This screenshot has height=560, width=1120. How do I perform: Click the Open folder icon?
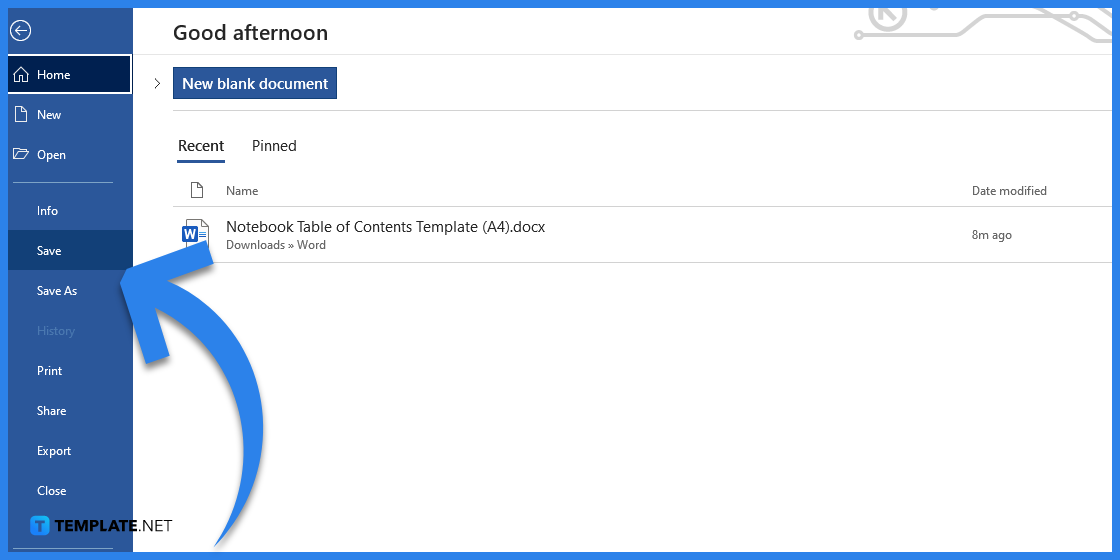click(x=21, y=155)
